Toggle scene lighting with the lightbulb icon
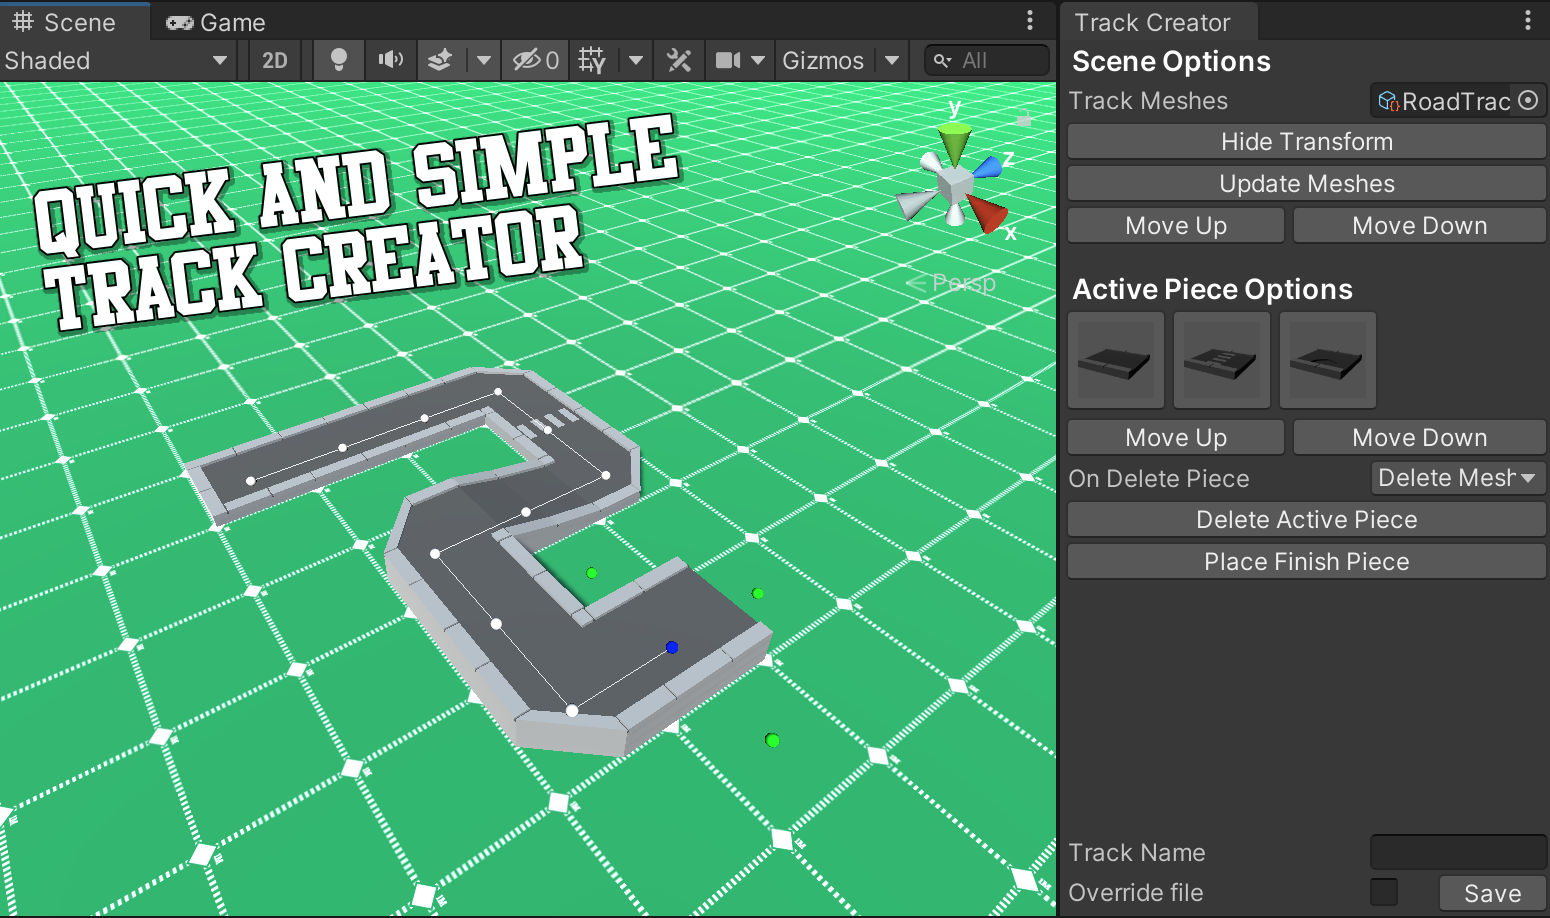This screenshot has height=918, width=1550. (339, 61)
